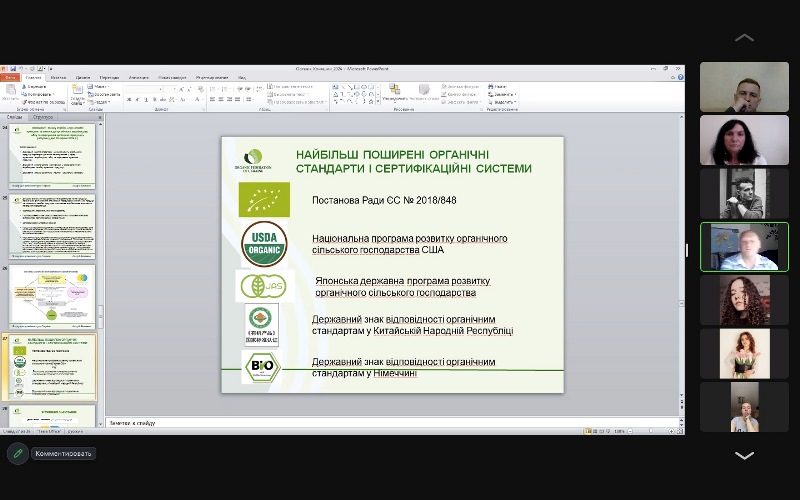Click the pencil annotate icon
This screenshot has width=800, height=500.
tap(17, 453)
